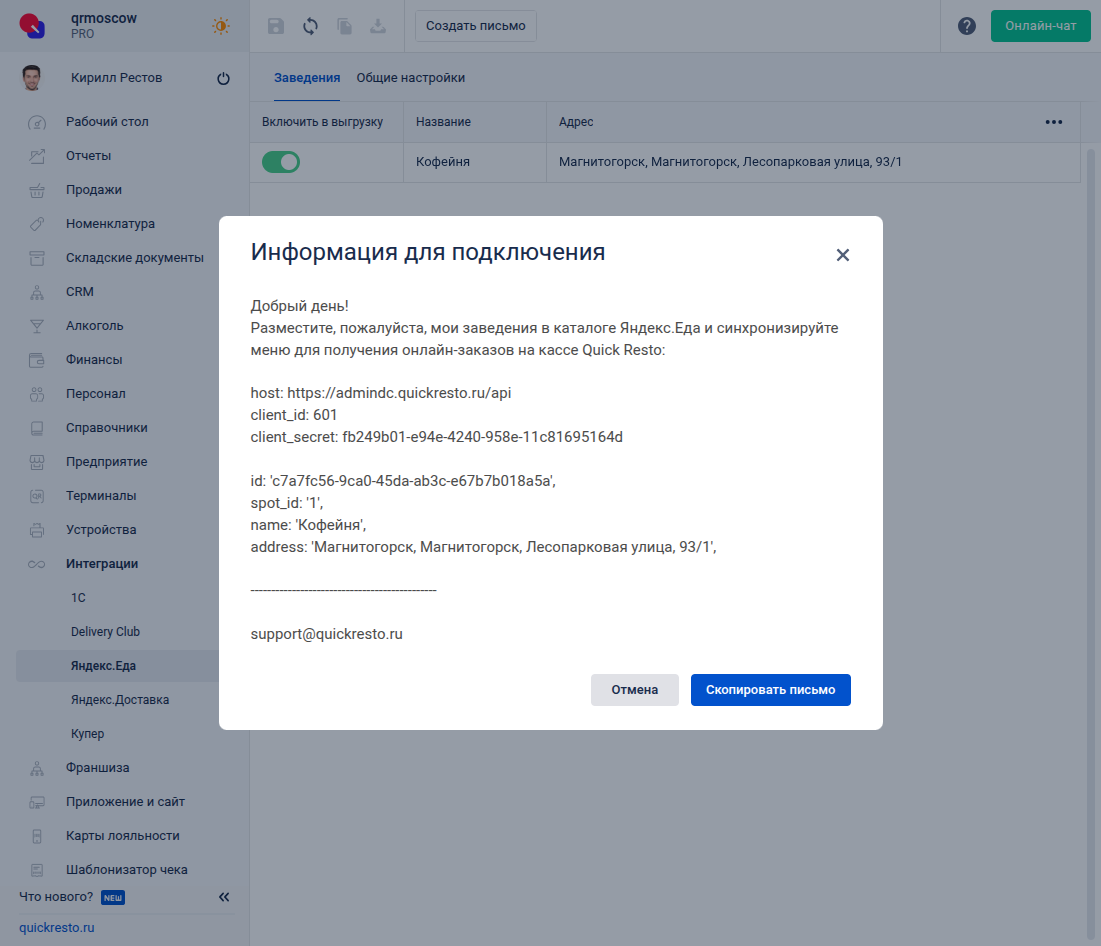Open Яндекс.Доставка integration in sidebar
Screen dimensions: 1101x946
tap(120, 700)
